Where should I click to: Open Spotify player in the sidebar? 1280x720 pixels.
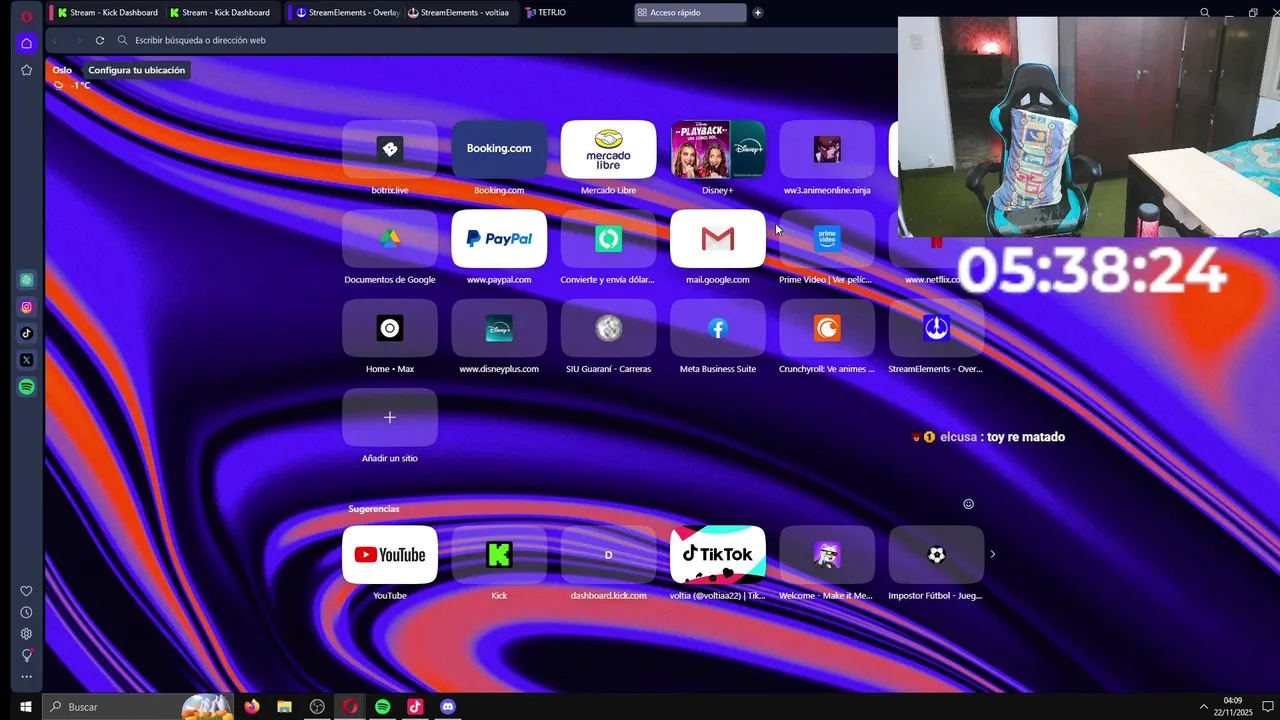[27, 387]
